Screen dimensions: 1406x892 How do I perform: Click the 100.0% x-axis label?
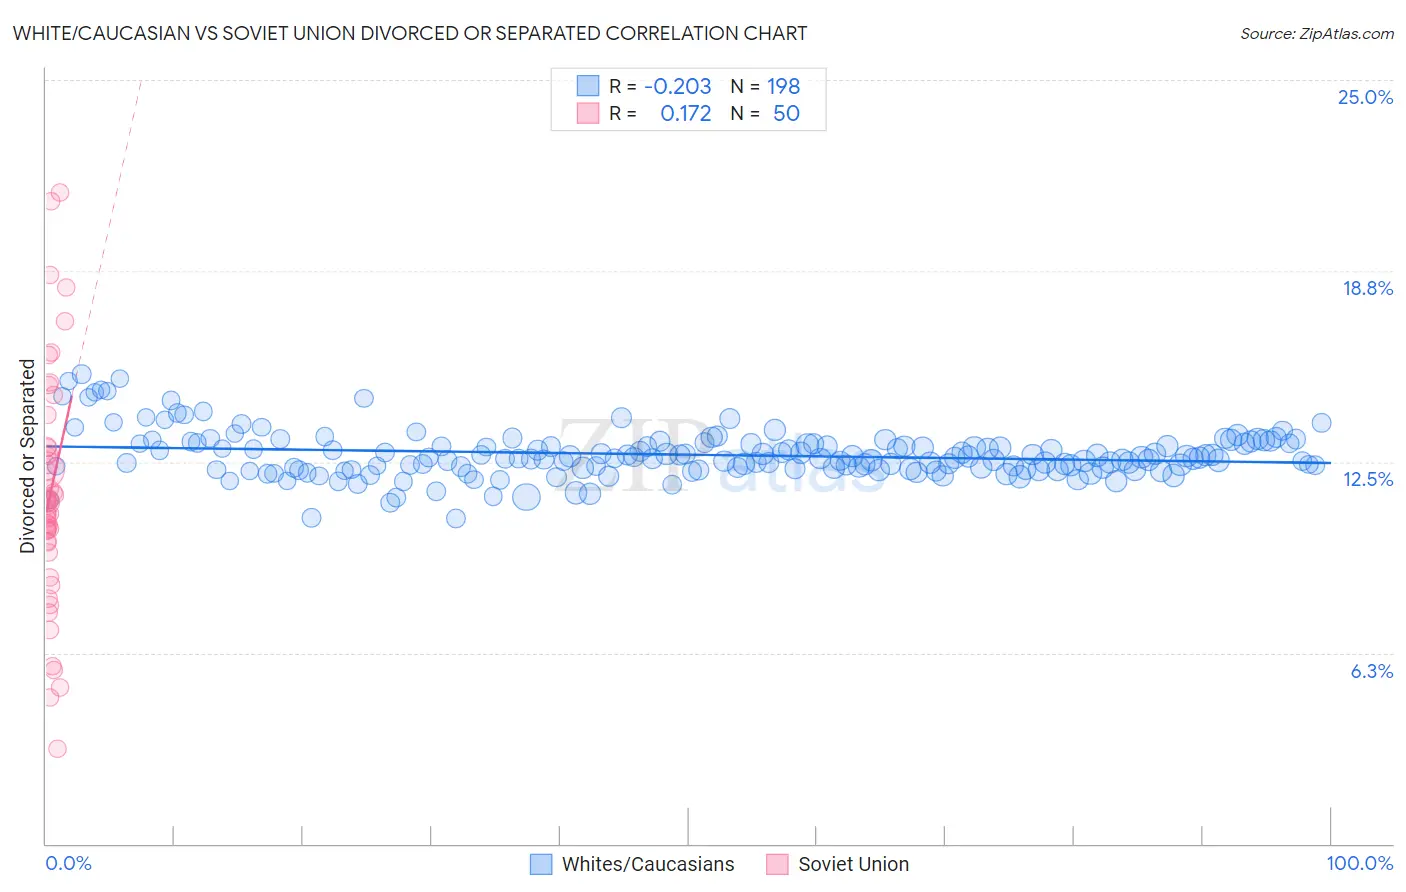tap(1359, 863)
